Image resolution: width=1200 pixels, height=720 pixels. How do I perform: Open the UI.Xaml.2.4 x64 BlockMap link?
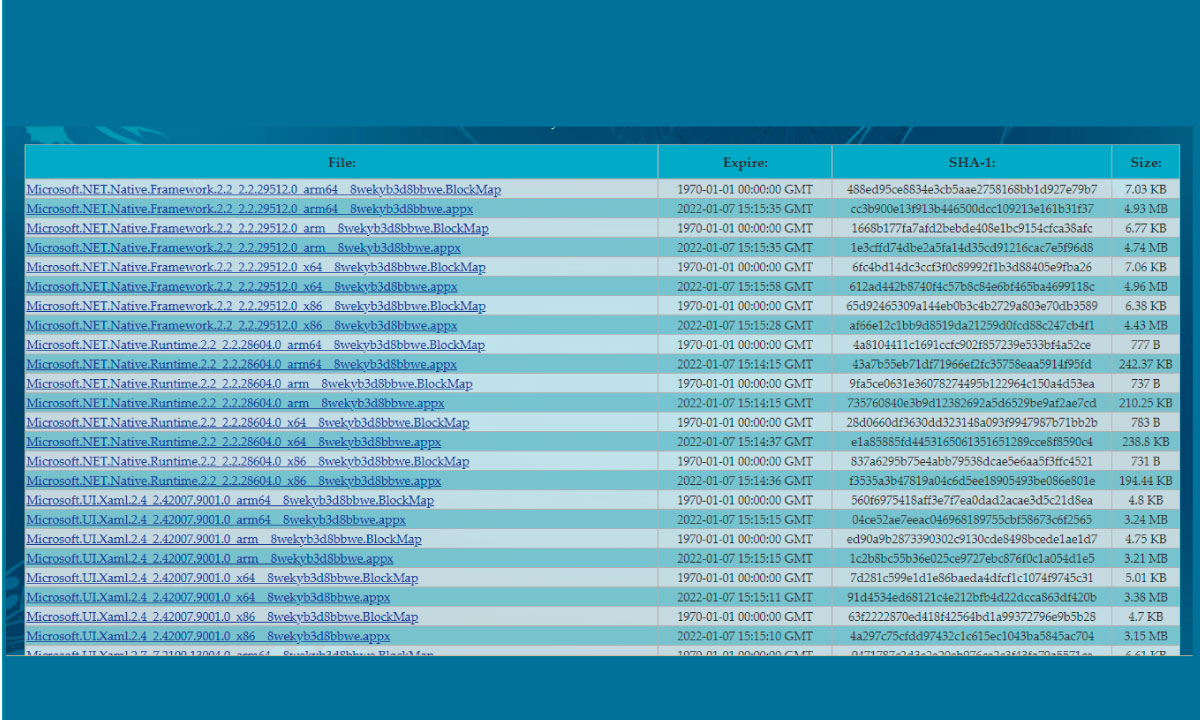point(223,578)
